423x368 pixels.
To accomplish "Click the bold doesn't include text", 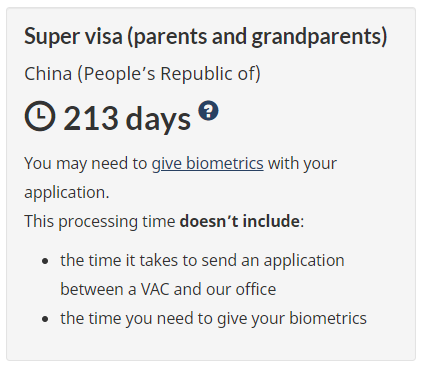I will (240, 221).
